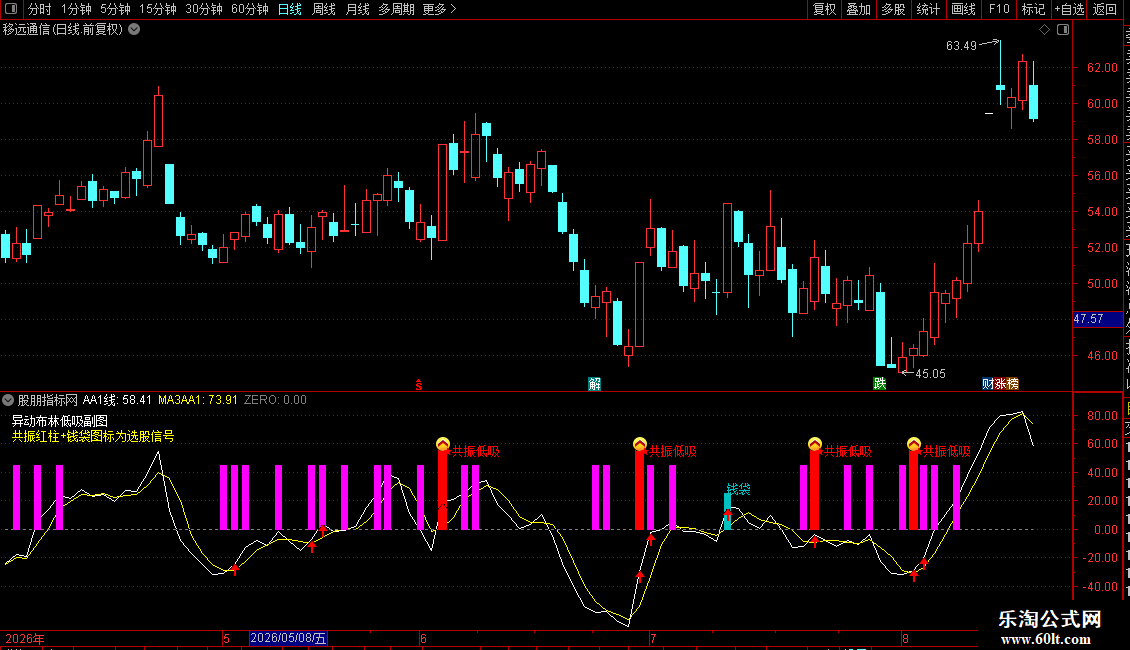The height and width of the screenshot is (650, 1130).
Task: Click the 45.05 low price label
Action: click(930, 373)
